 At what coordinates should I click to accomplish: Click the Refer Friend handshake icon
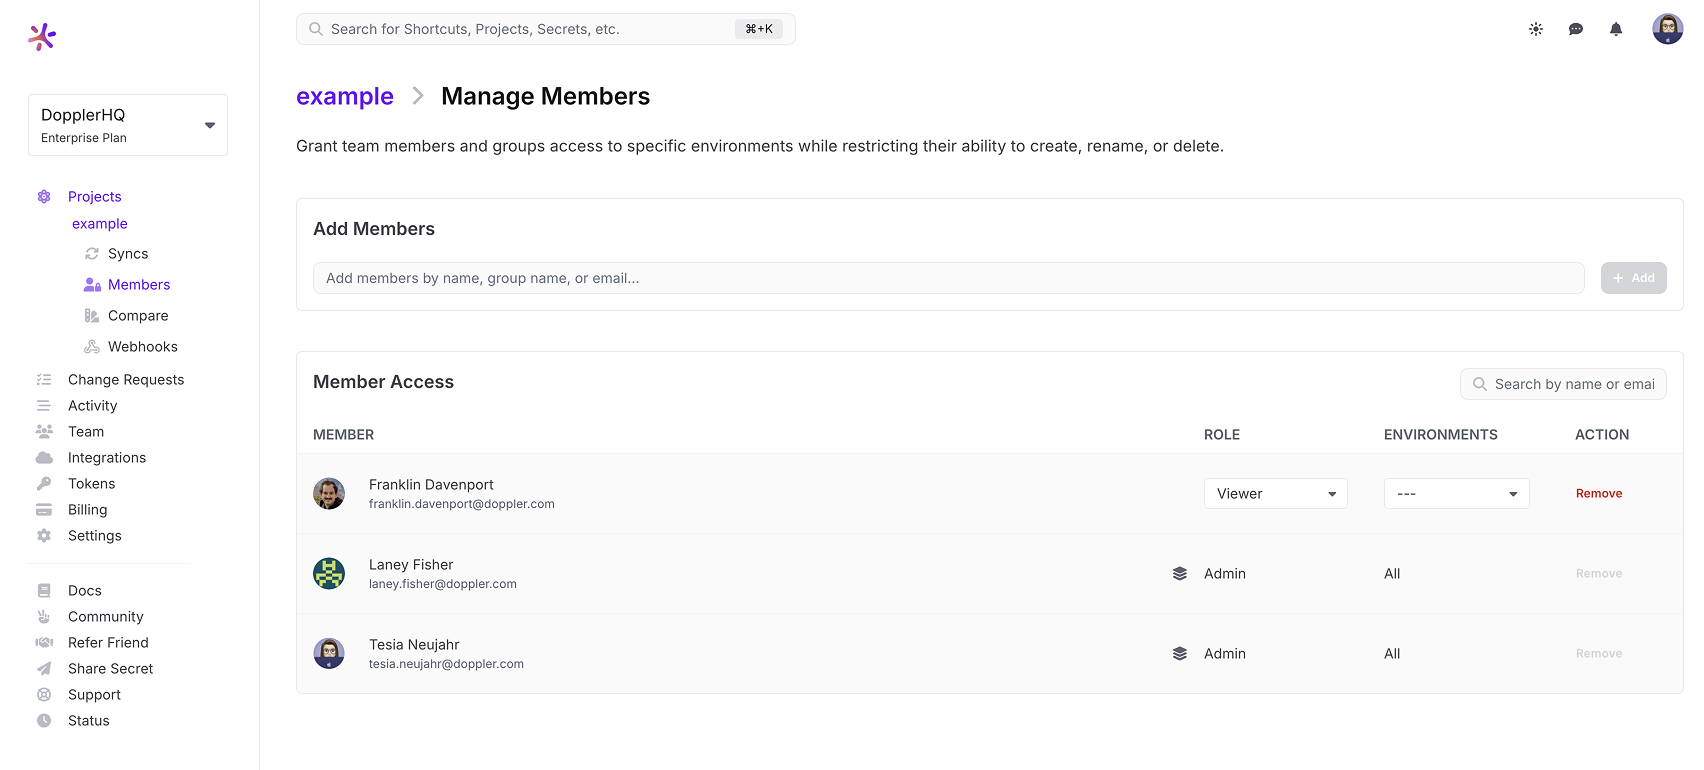44,643
